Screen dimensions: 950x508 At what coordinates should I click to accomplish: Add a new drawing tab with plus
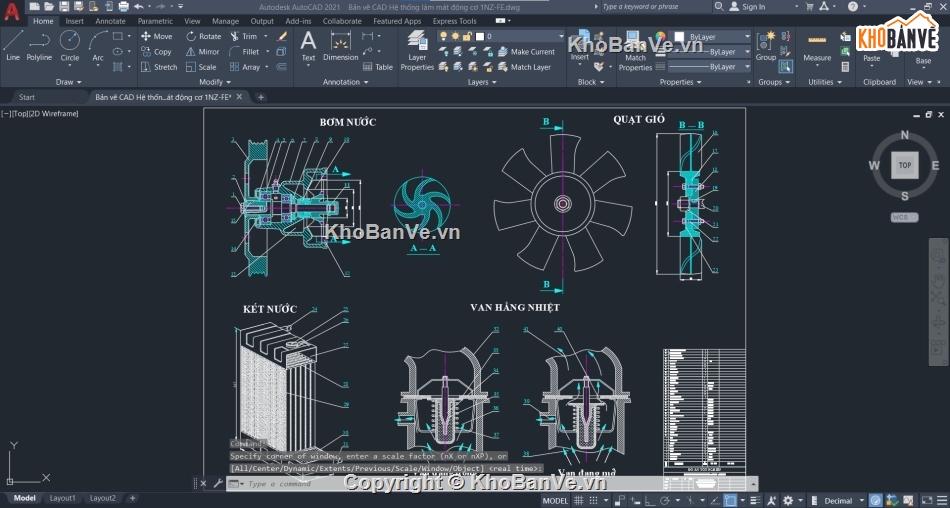tap(261, 97)
